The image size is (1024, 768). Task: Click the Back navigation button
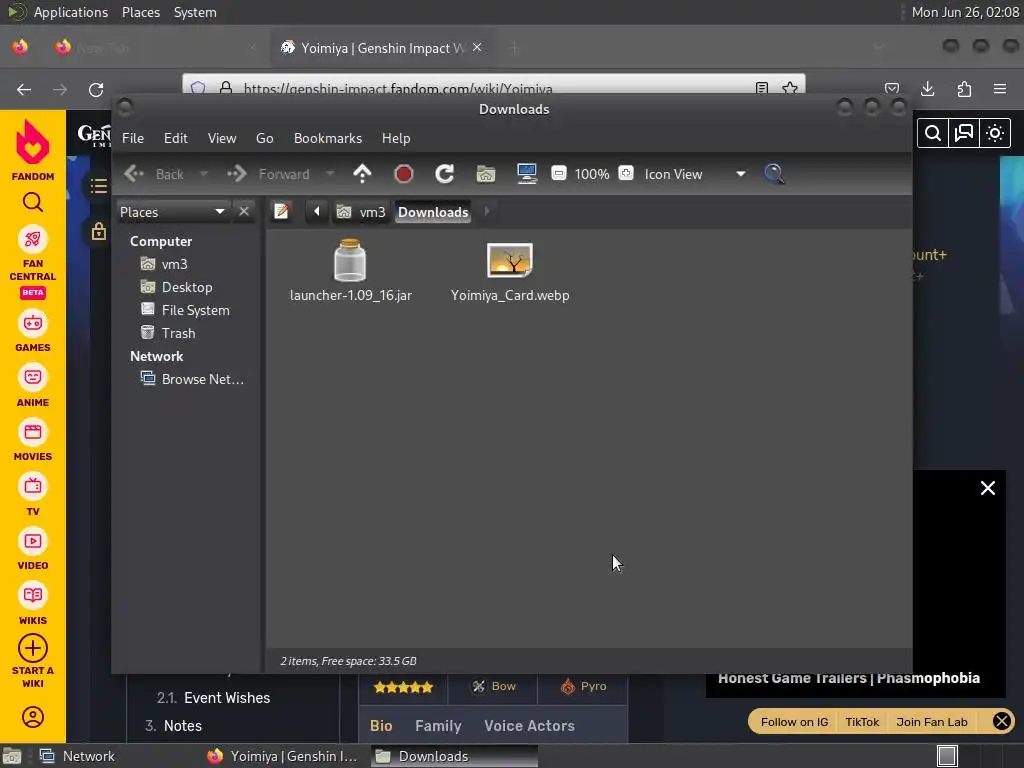(154, 174)
